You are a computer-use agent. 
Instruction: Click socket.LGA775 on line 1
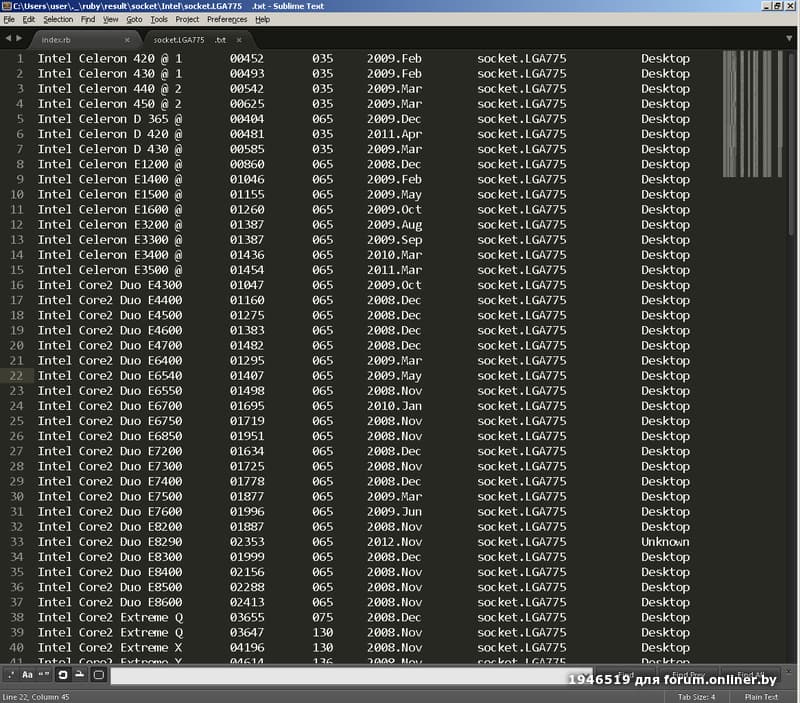click(521, 59)
